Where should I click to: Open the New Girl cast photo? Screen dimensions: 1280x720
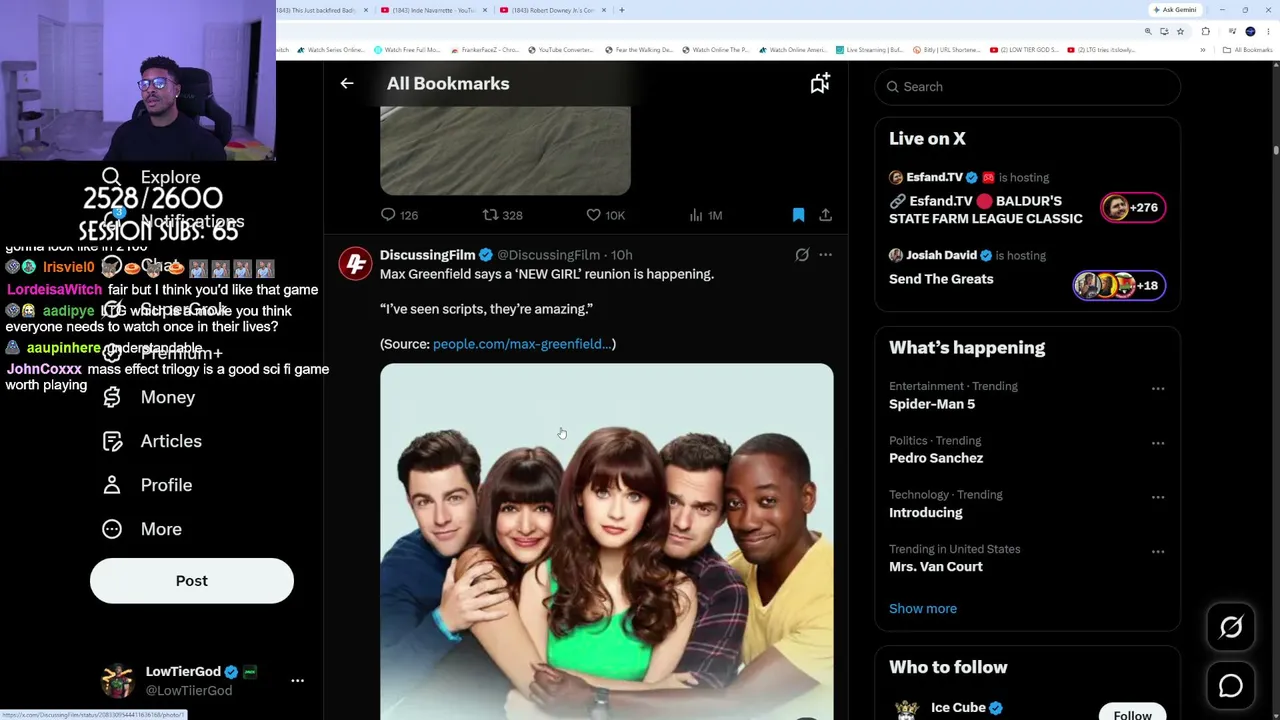(606, 541)
